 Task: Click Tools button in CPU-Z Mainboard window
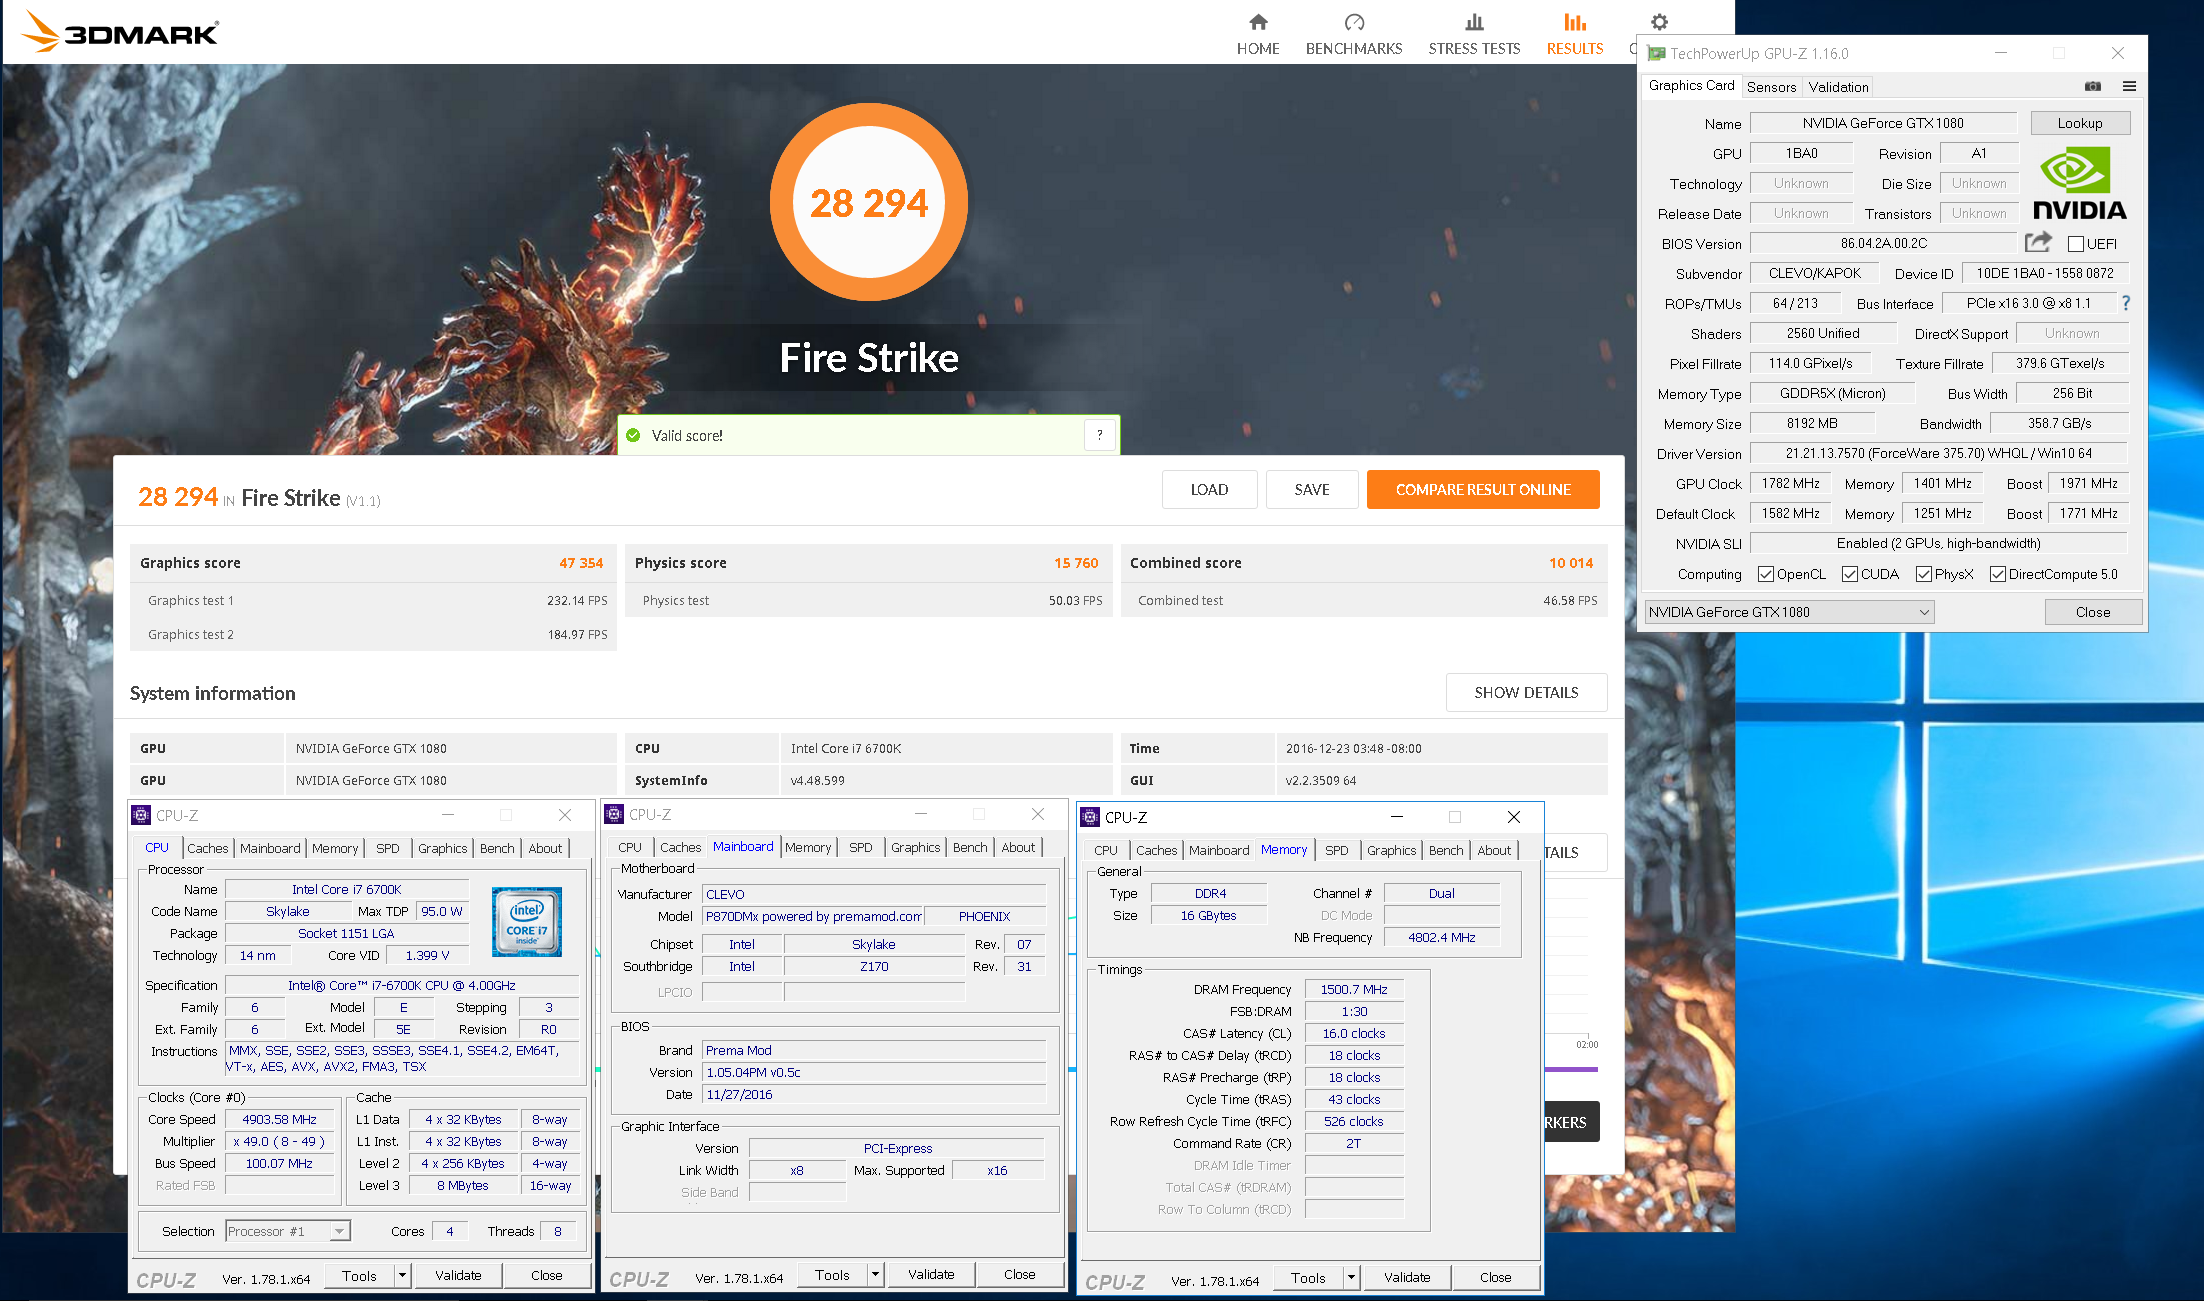(832, 1274)
